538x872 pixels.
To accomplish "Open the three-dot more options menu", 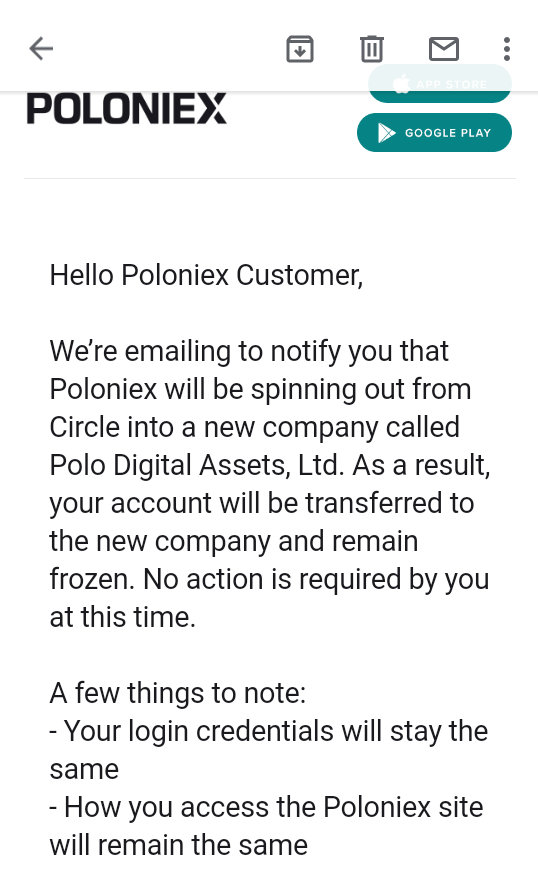I will [x=507, y=49].
